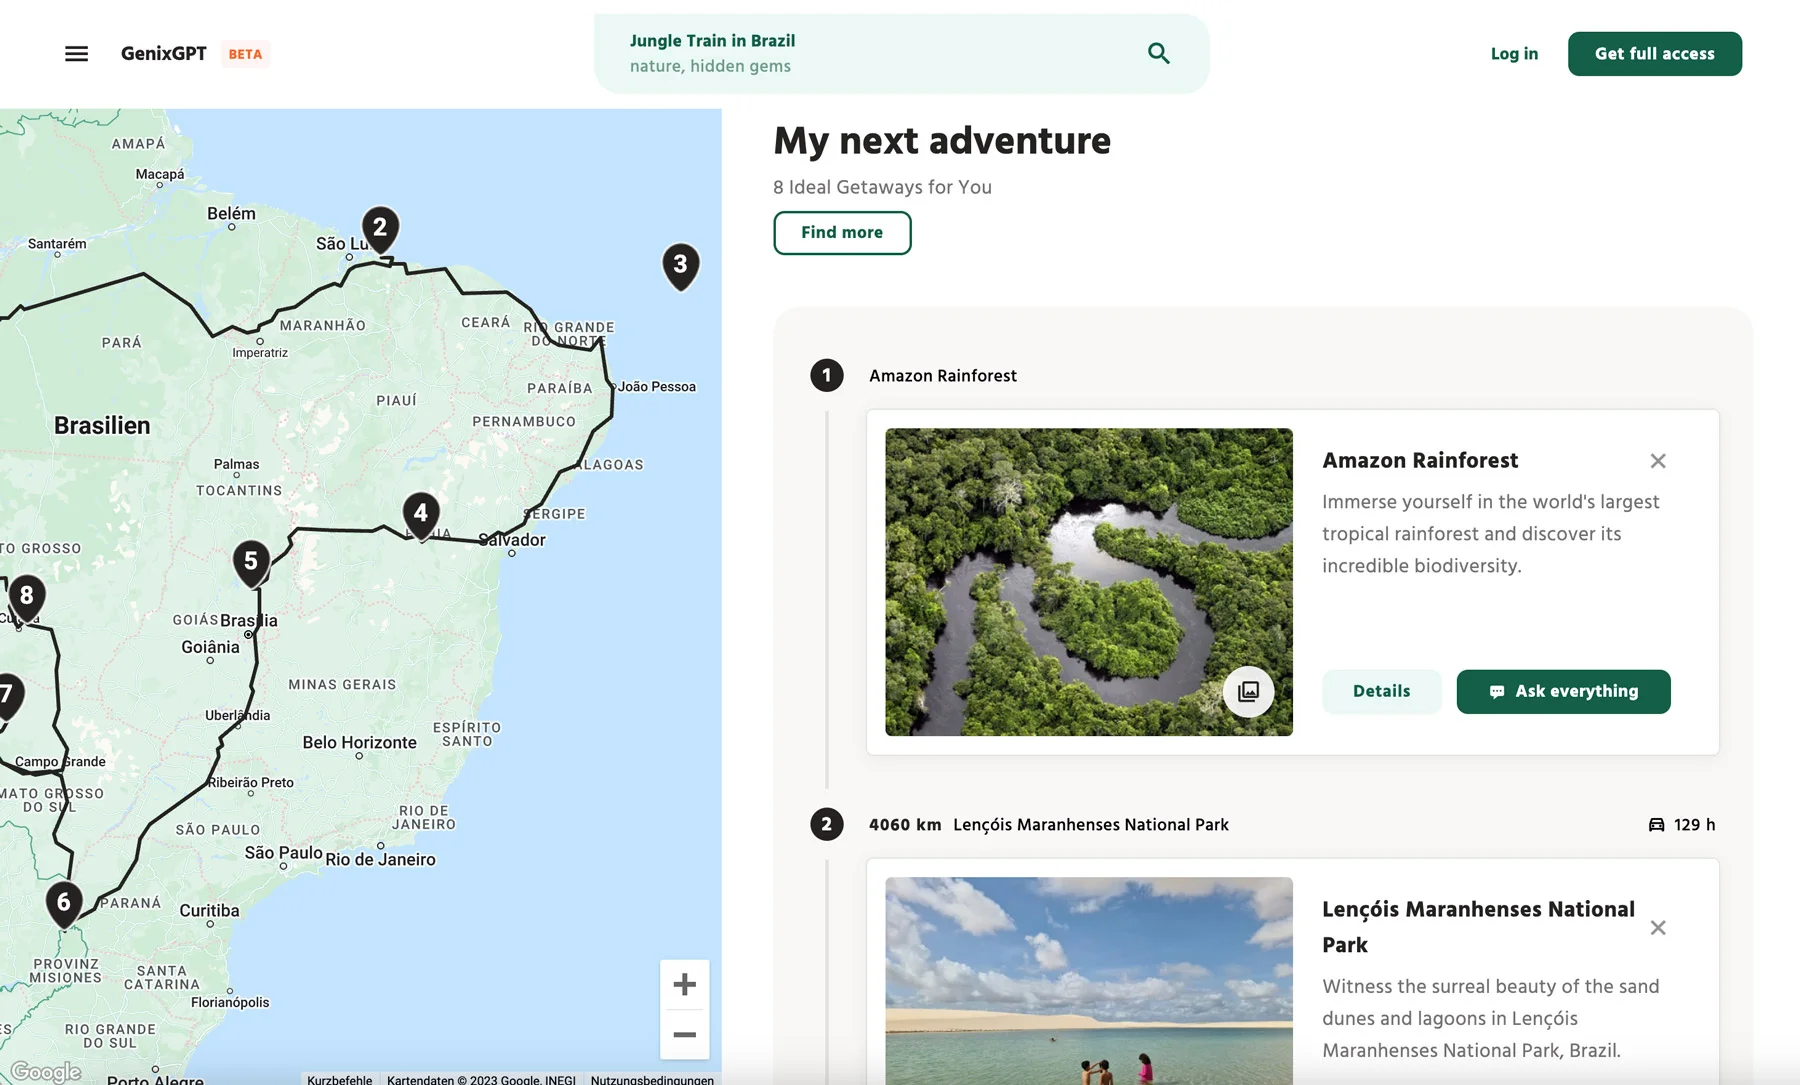Click the BETA badge
Image resolution: width=1800 pixels, height=1085 pixels.
click(245, 54)
